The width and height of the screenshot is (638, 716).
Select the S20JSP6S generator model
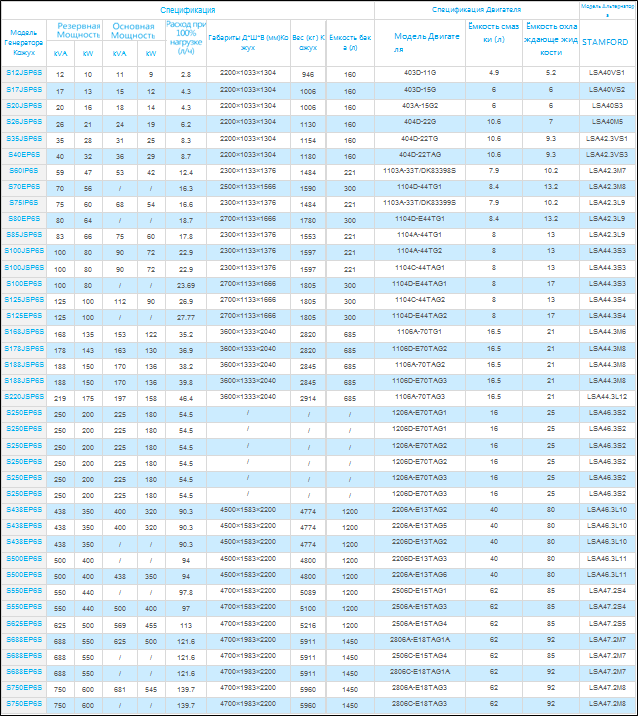coord(25,105)
